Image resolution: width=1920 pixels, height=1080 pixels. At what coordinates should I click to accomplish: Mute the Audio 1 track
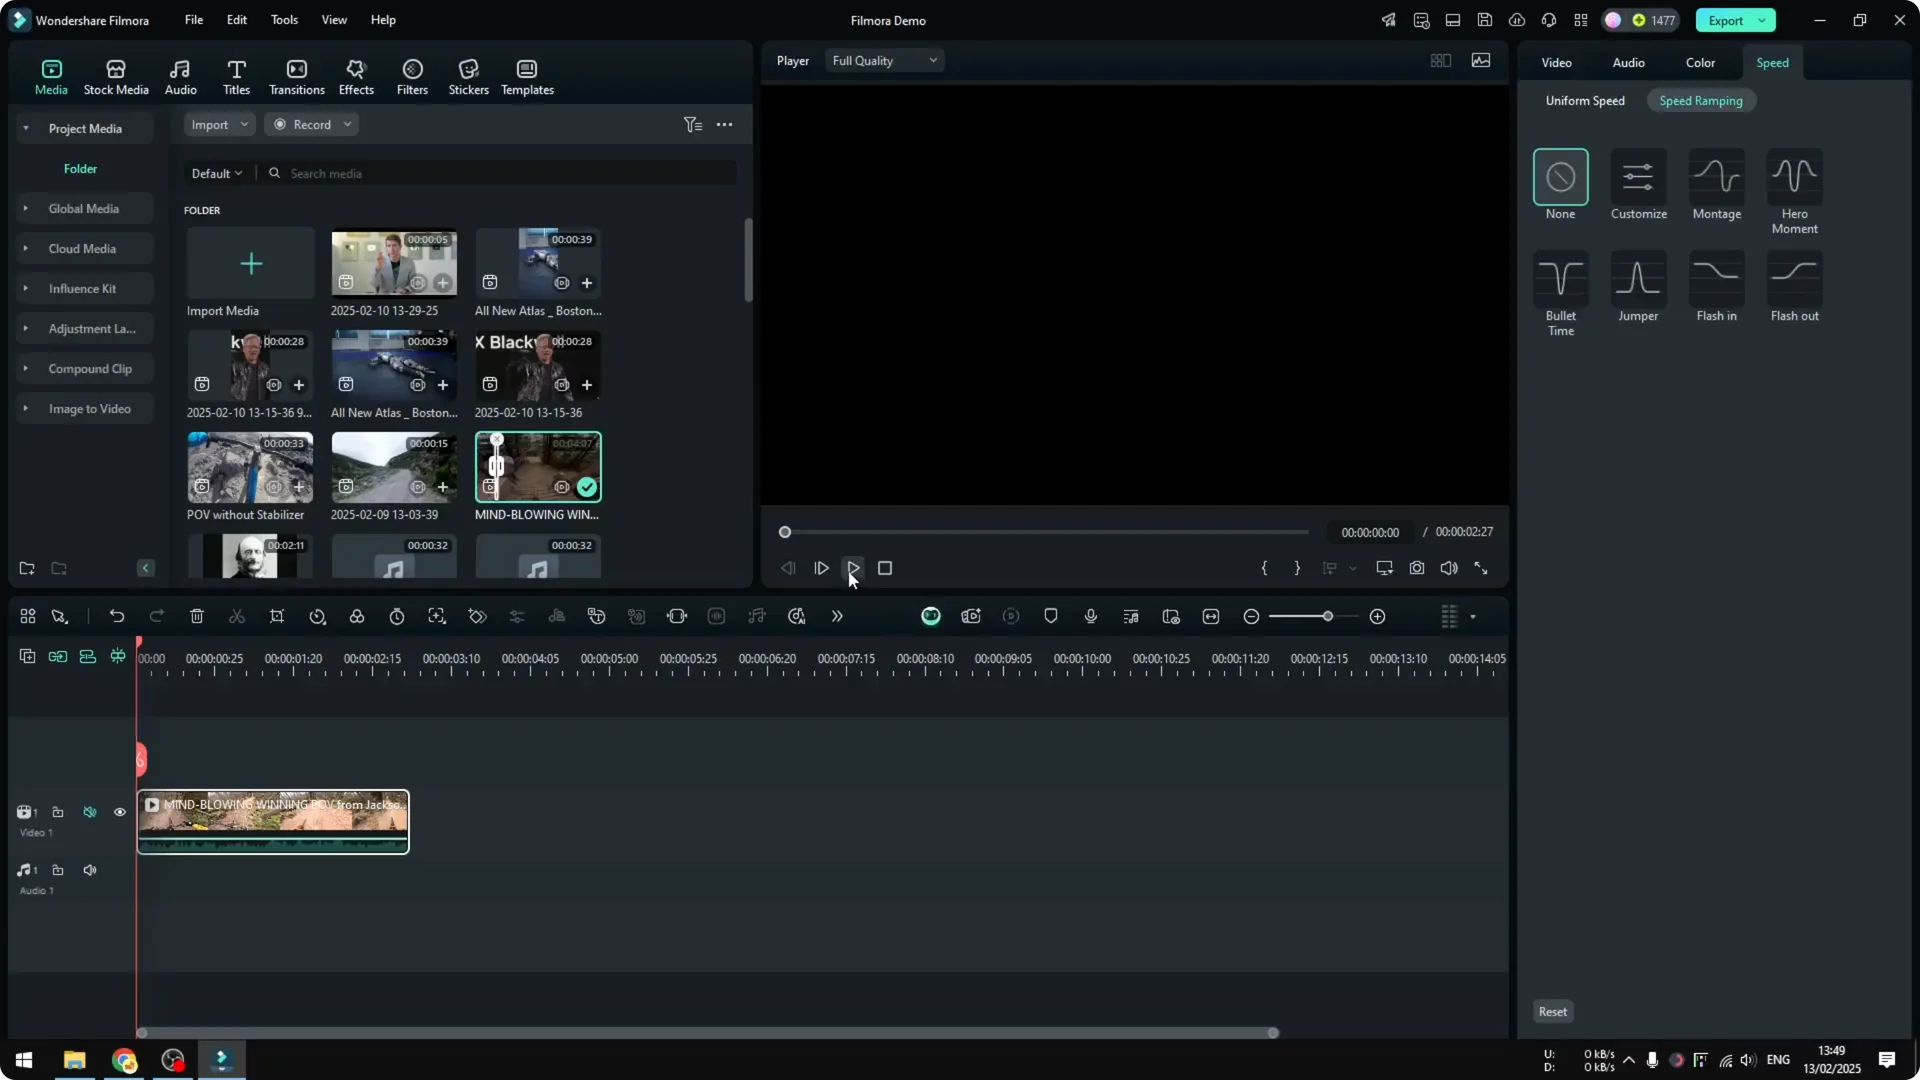coord(90,869)
